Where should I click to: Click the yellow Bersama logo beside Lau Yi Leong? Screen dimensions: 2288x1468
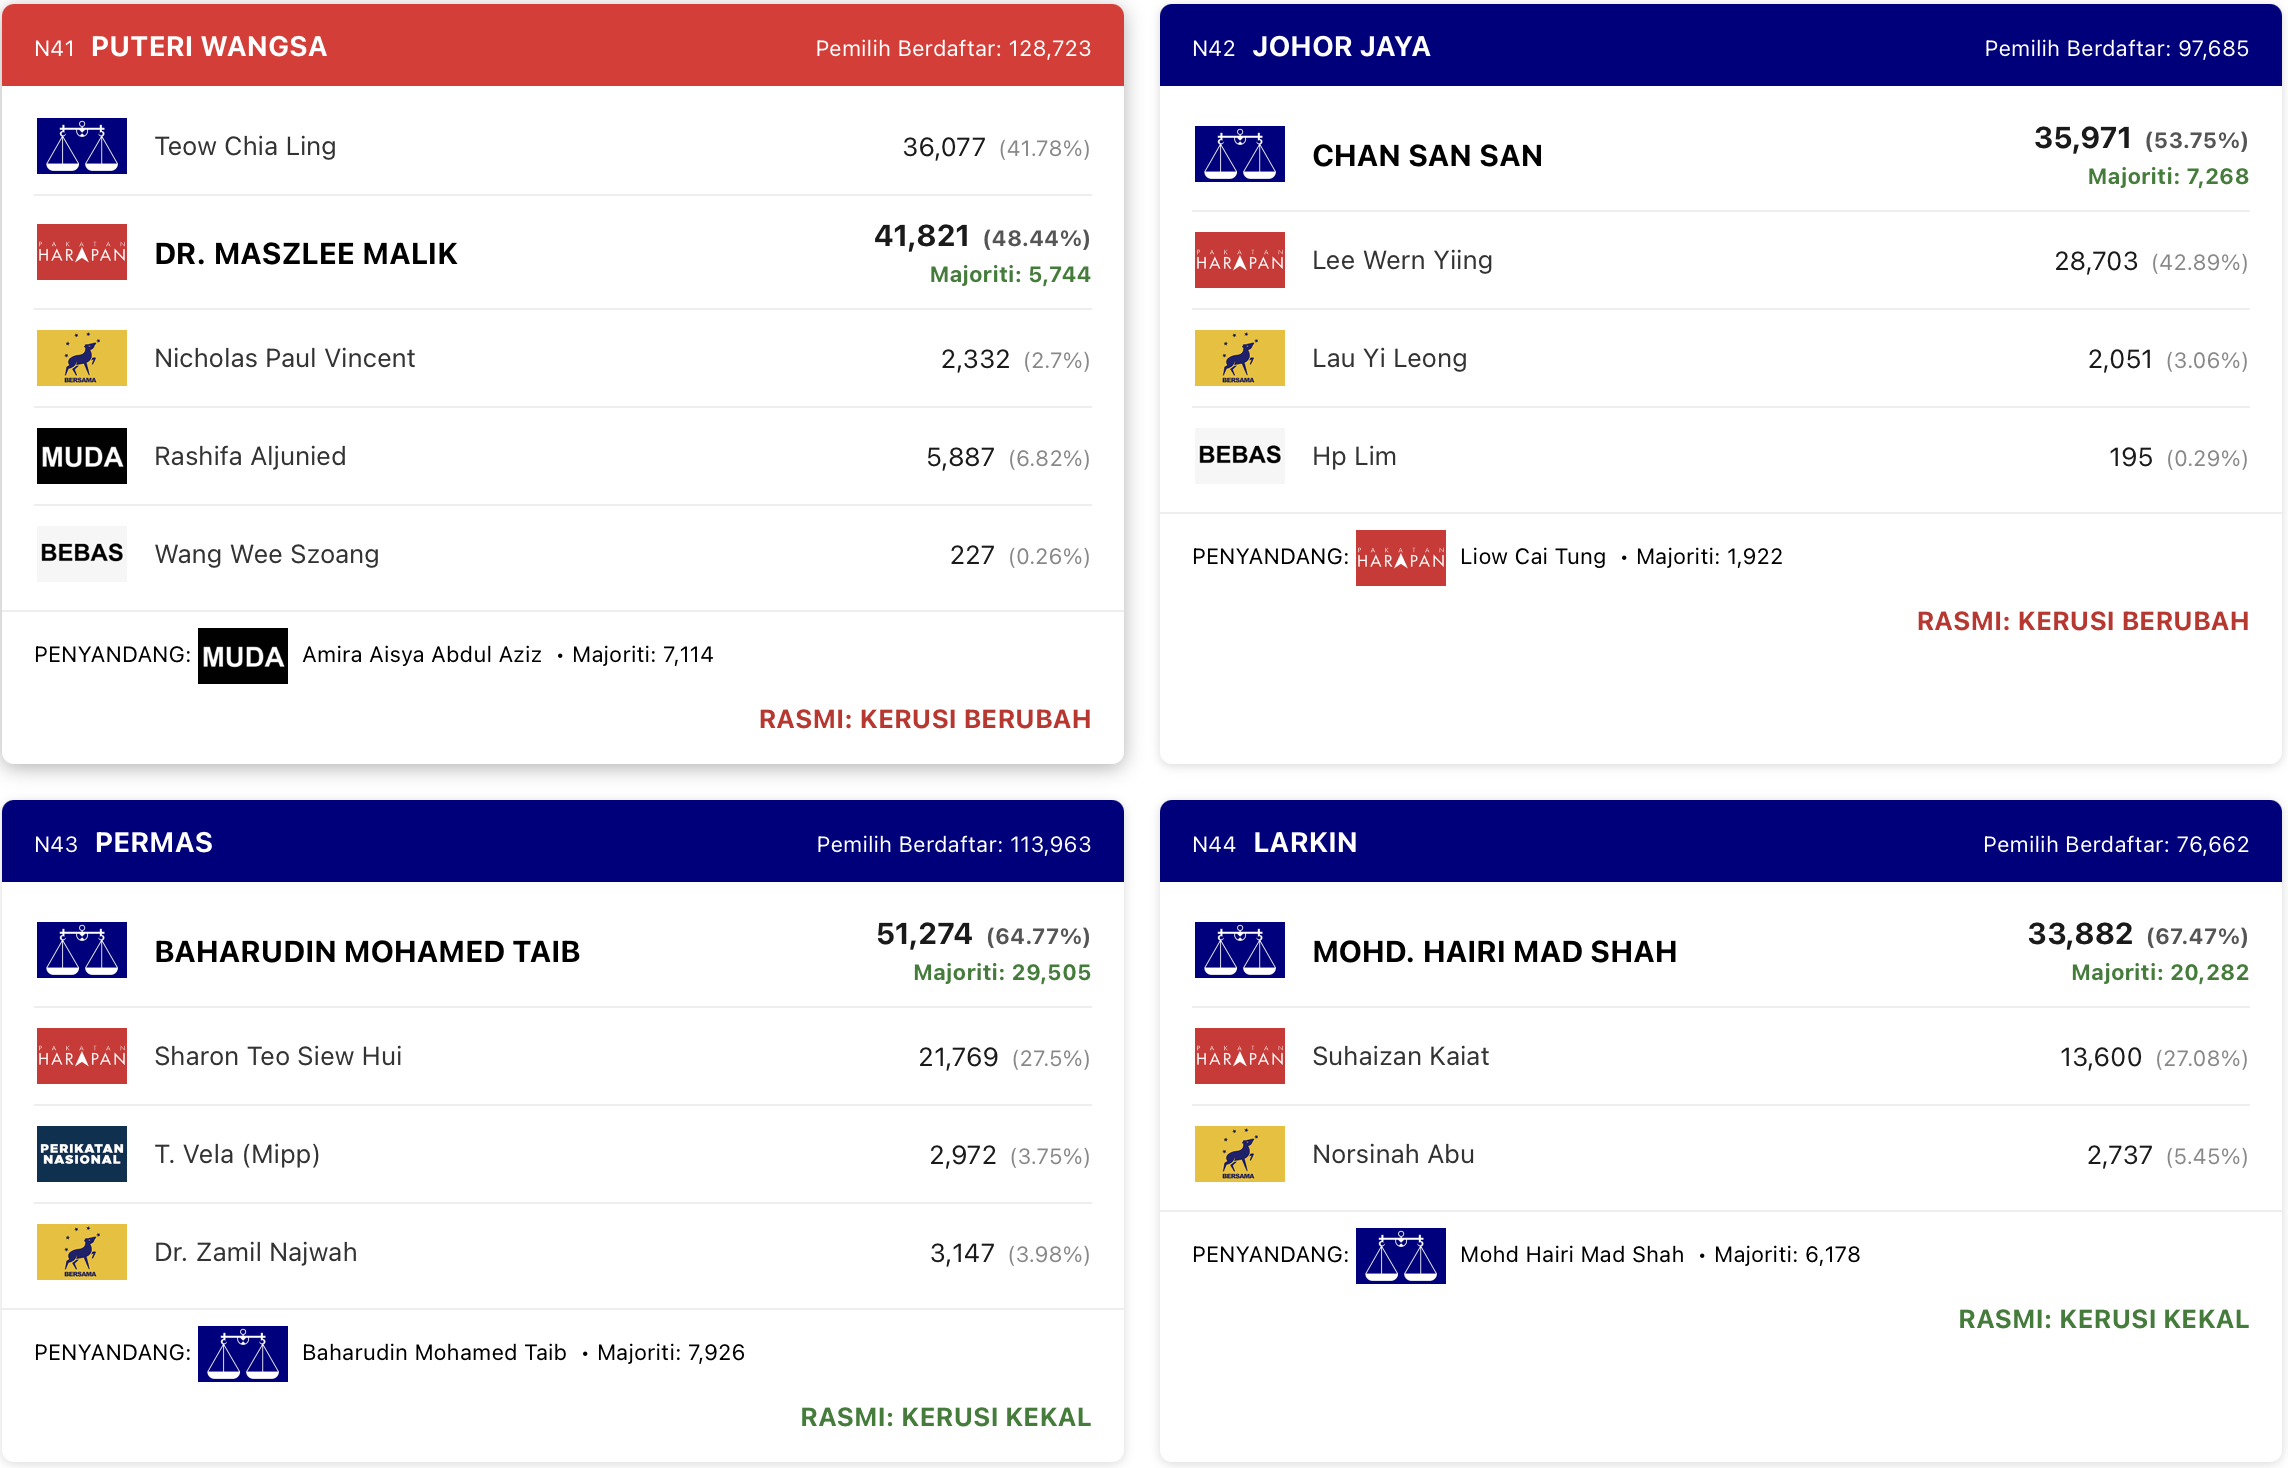pyautogui.click(x=1240, y=358)
